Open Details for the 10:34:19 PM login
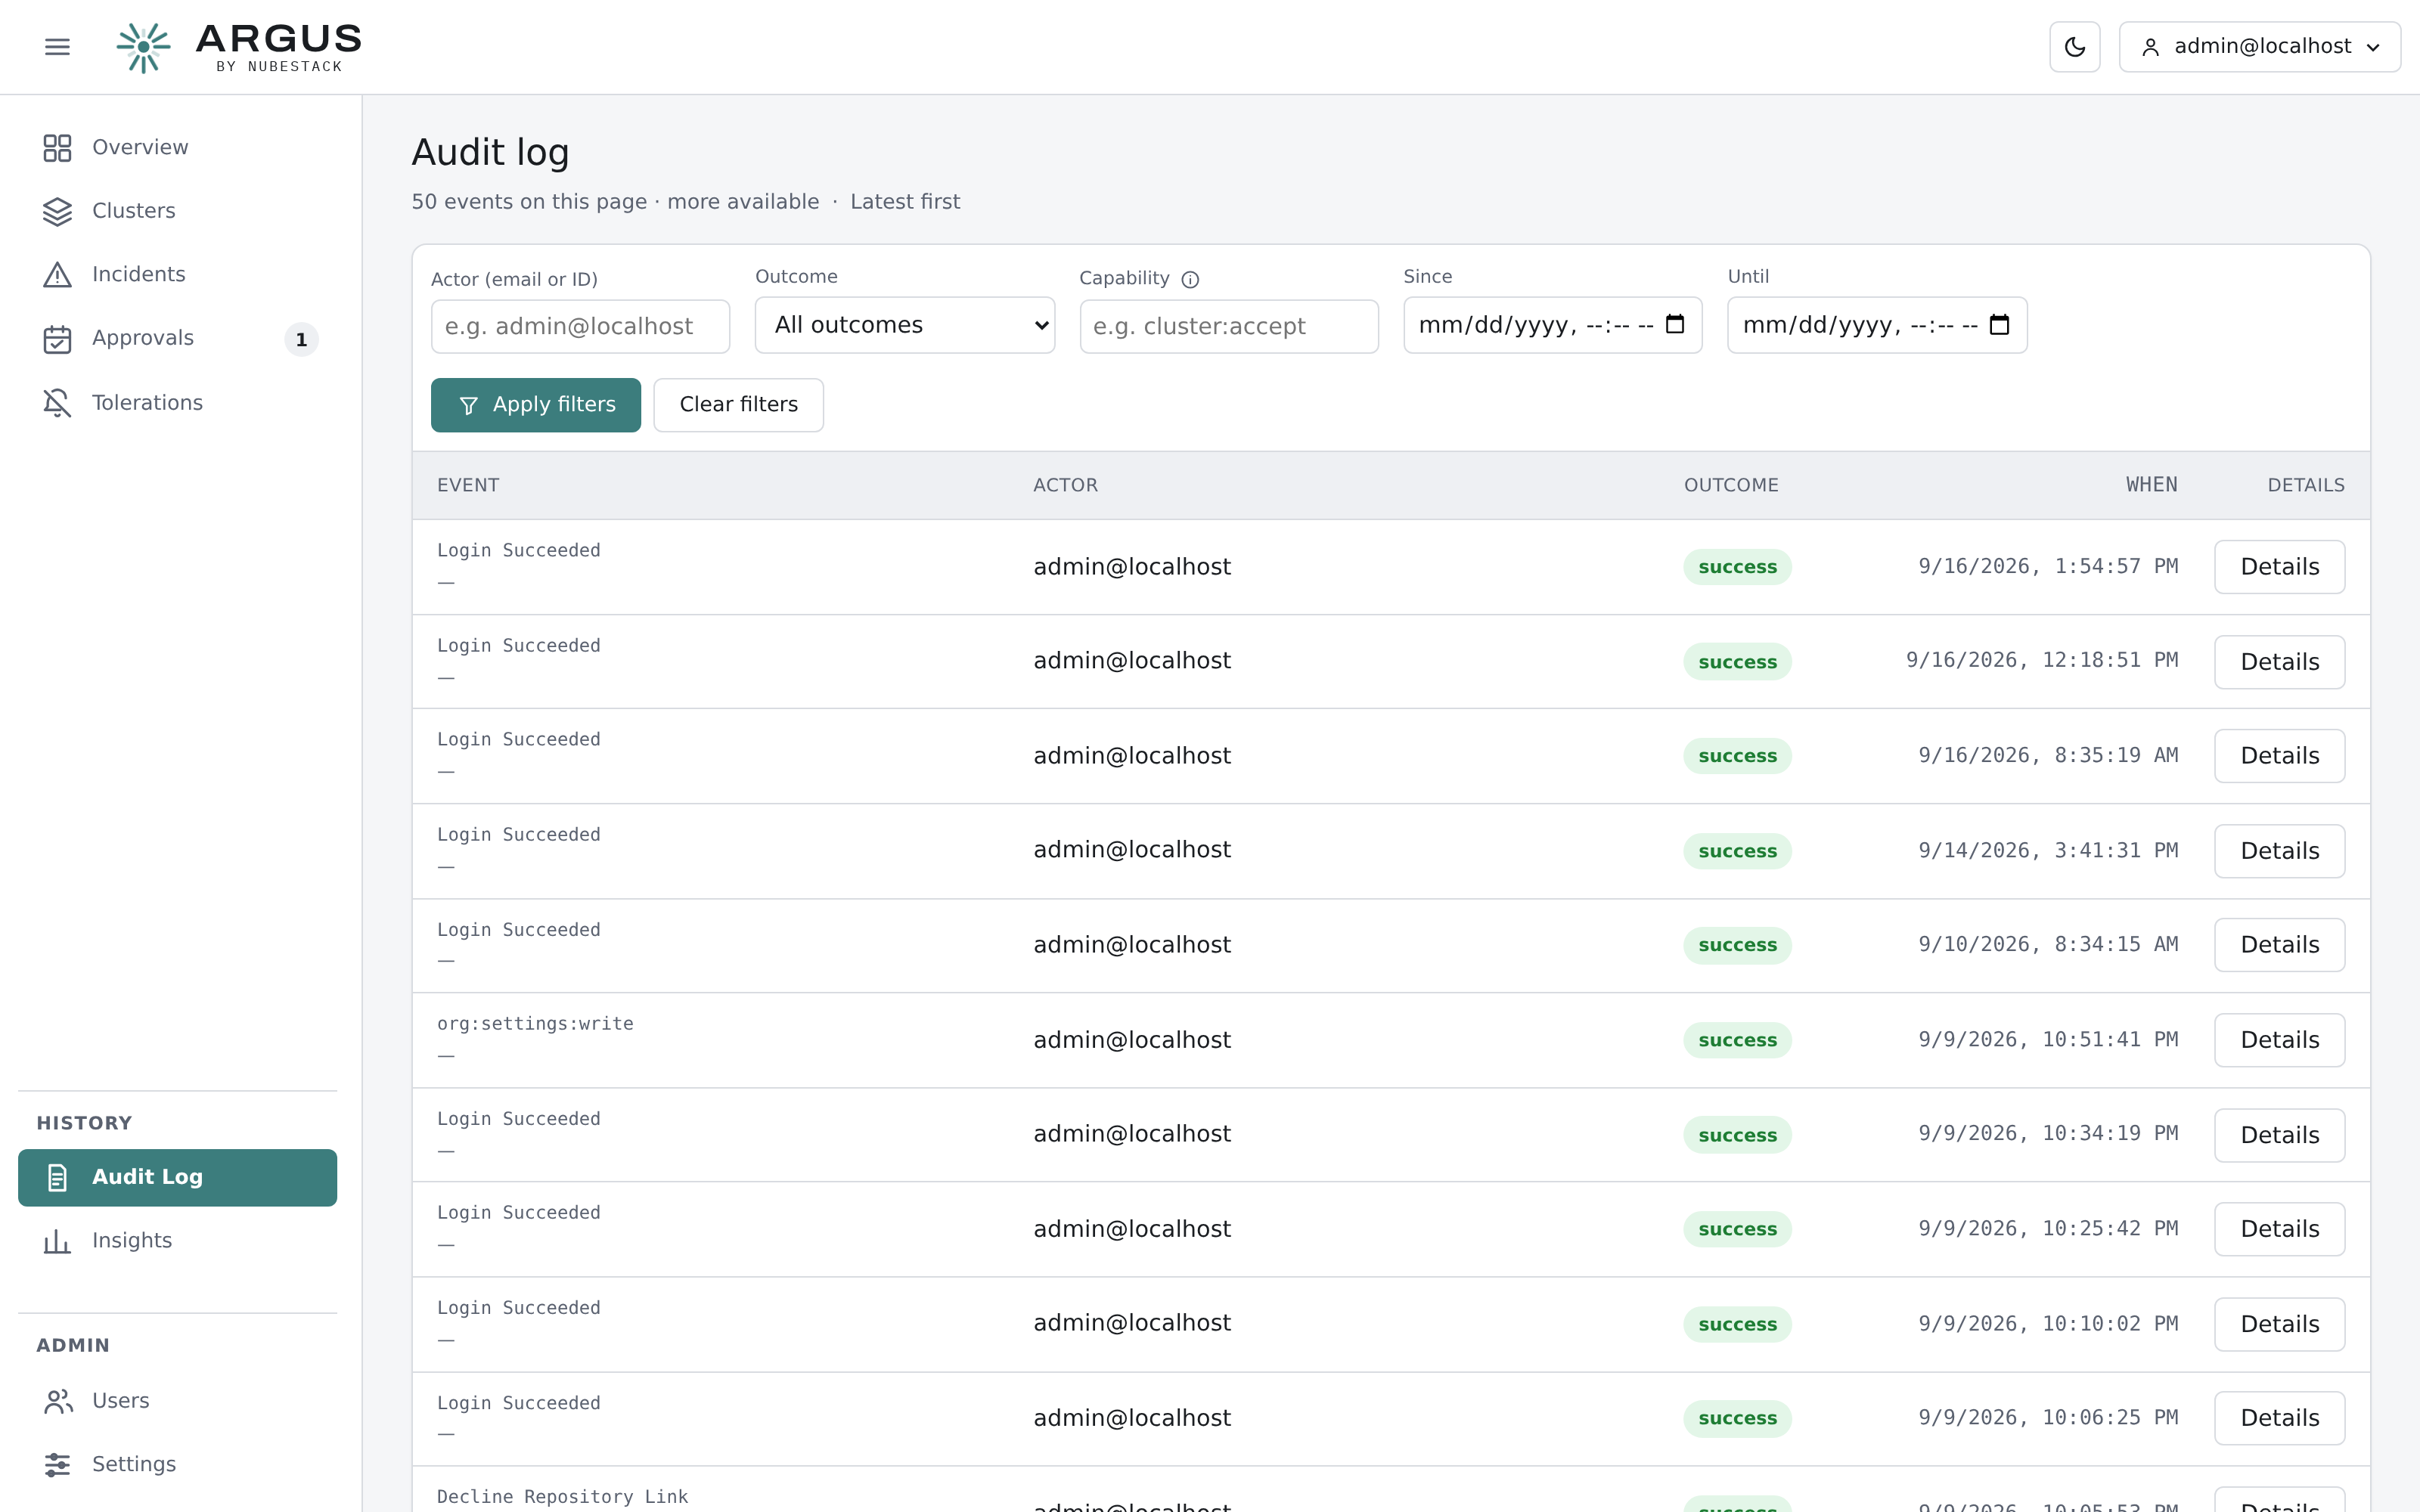This screenshot has height=1512, width=2420. click(2279, 1135)
